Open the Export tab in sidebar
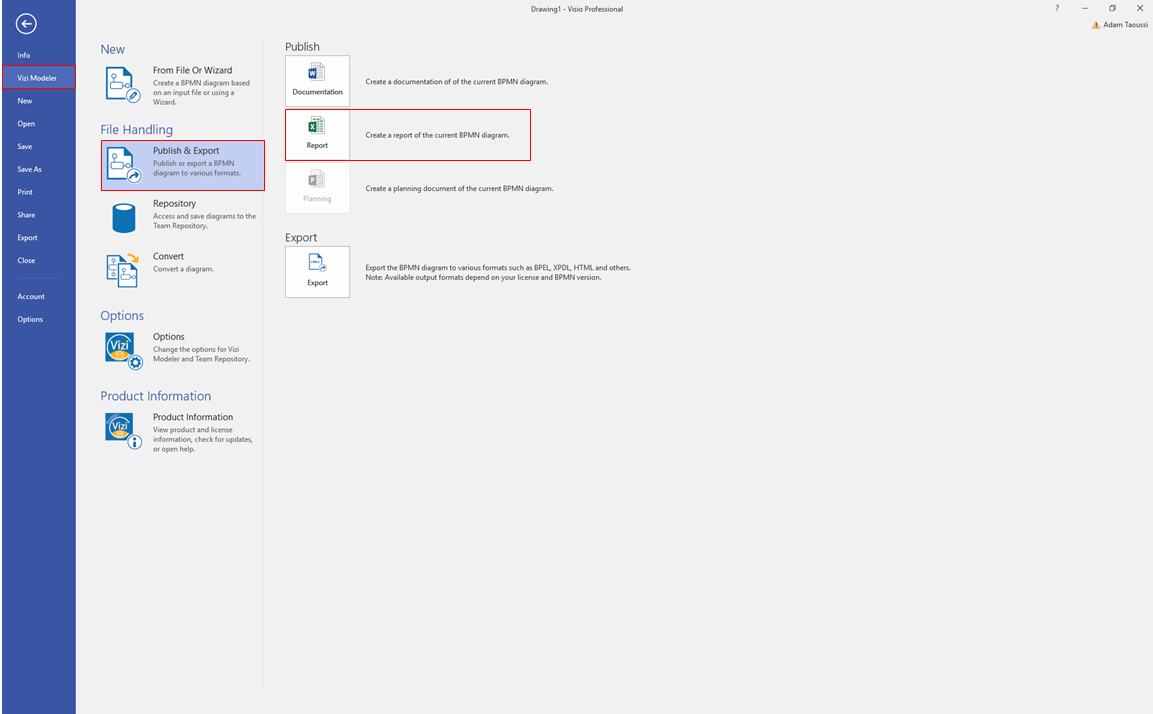Screen dimensions: 1153x714 27,238
